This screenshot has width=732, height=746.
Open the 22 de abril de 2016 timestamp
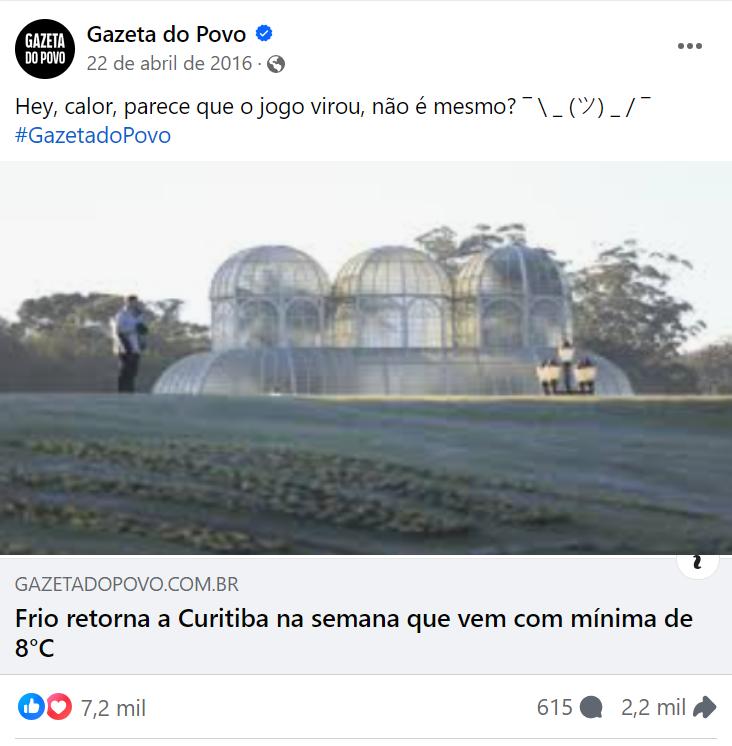click(169, 63)
